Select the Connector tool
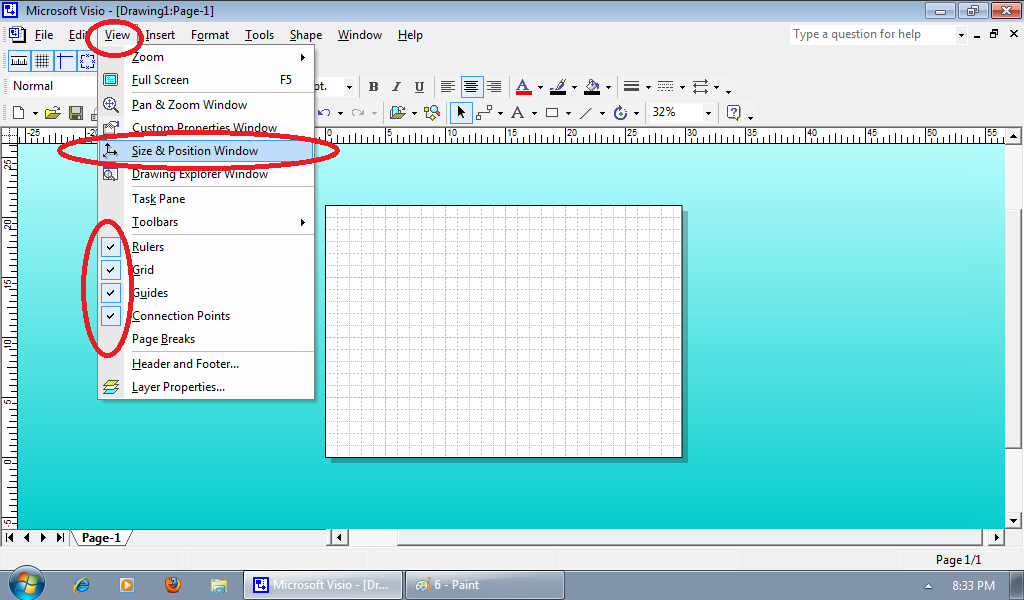1024x600 pixels. point(484,113)
